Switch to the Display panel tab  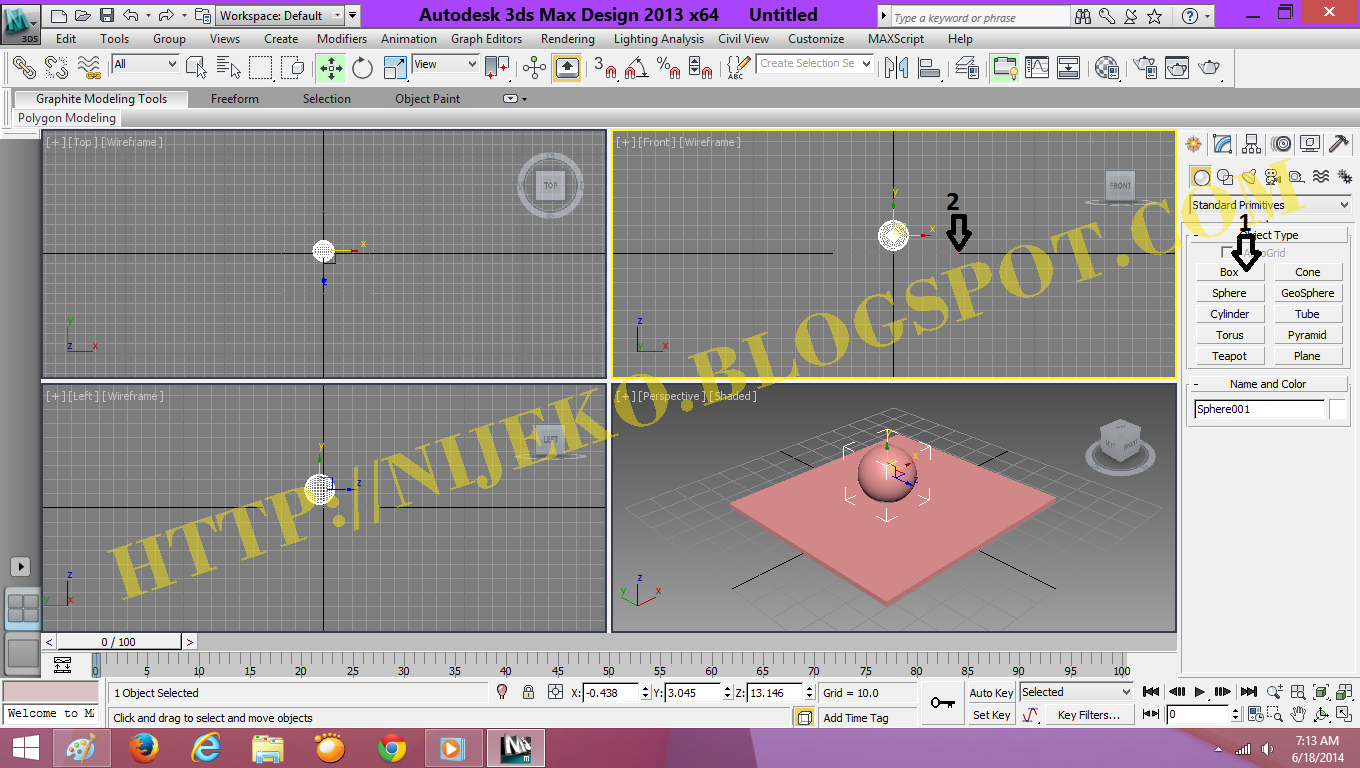click(1310, 144)
